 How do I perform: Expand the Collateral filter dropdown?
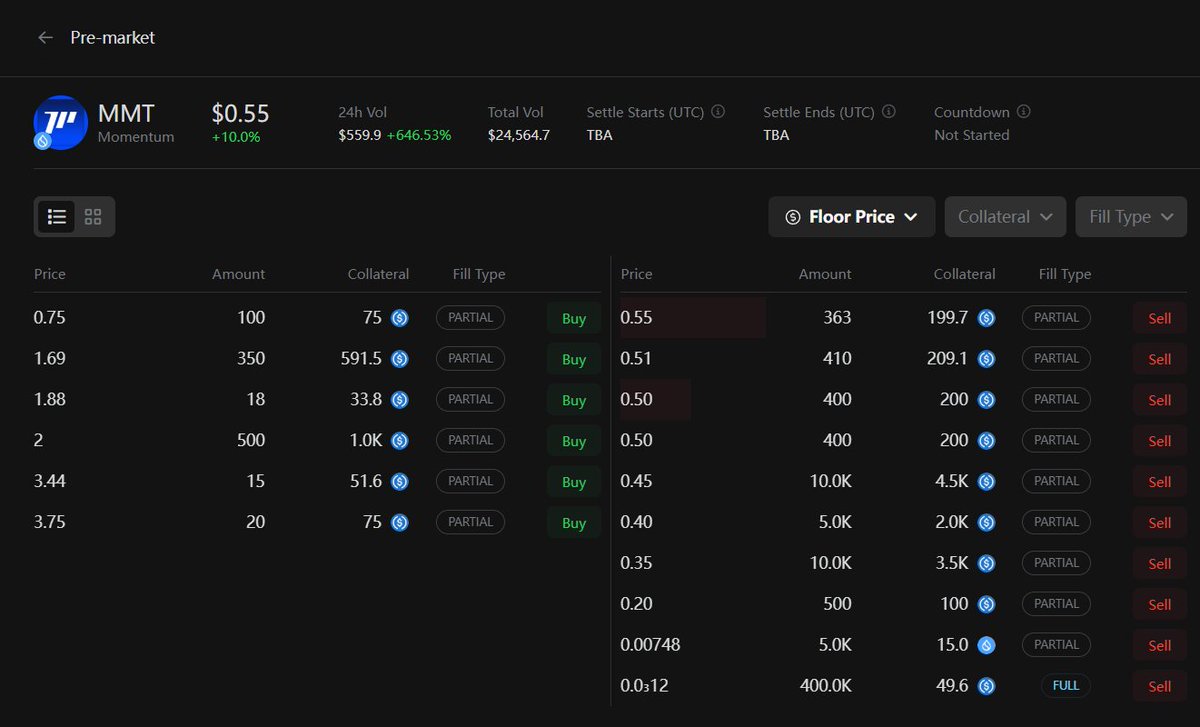(x=1004, y=217)
